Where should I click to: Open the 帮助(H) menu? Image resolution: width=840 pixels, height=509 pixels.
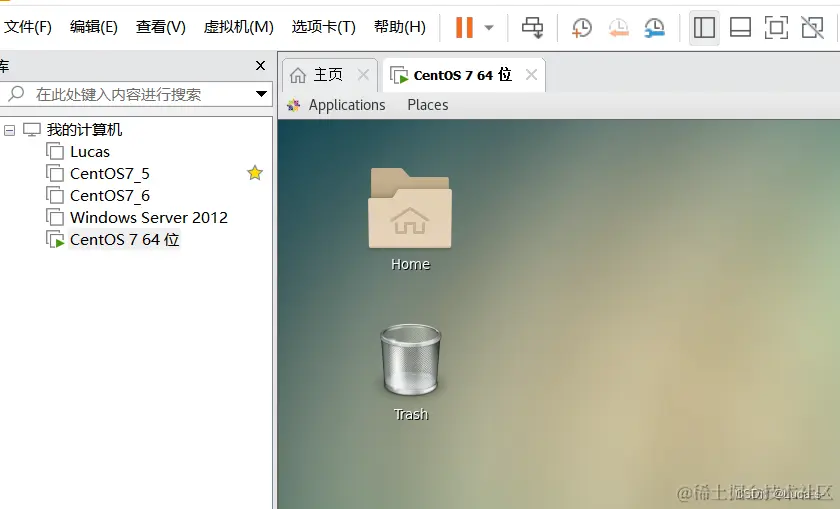click(400, 27)
